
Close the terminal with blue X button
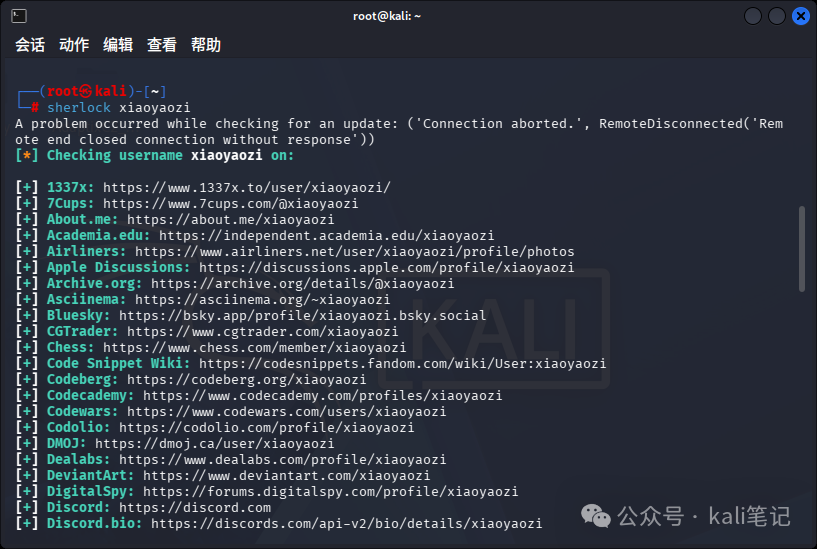(801, 16)
